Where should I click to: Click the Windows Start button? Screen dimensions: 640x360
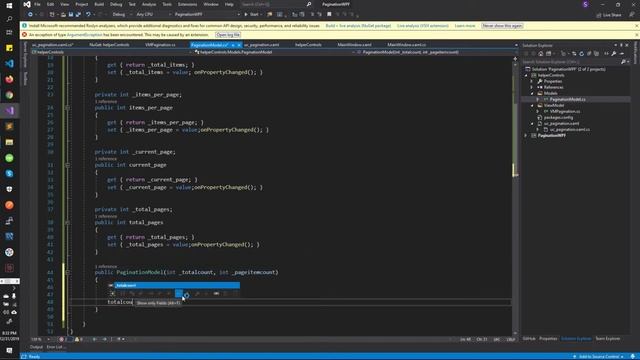(9, 5)
